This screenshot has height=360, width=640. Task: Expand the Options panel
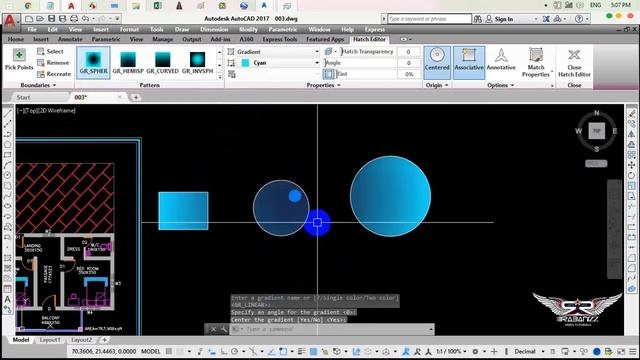click(x=500, y=85)
